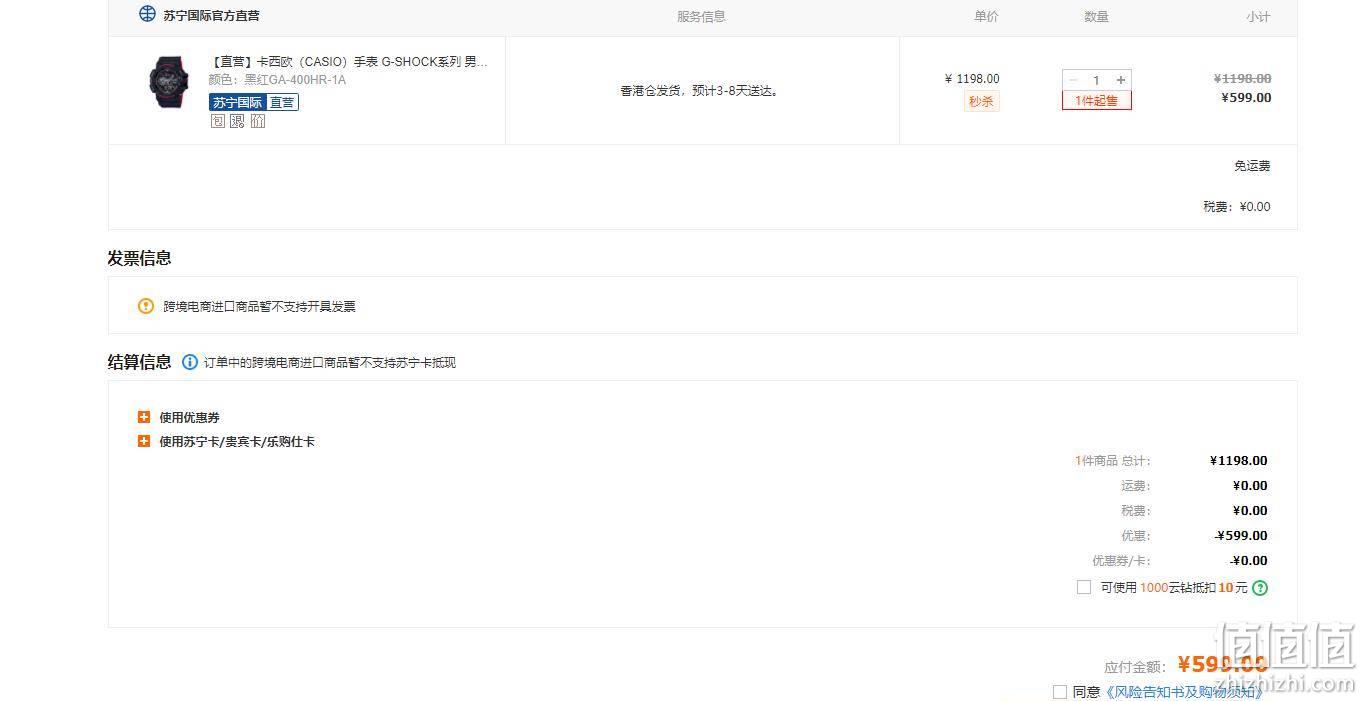
Task: Click the 使用苏宁卡/贵宾卡/乐购仕卡 label
Action: pyautogui.click(x=237, y=441)
